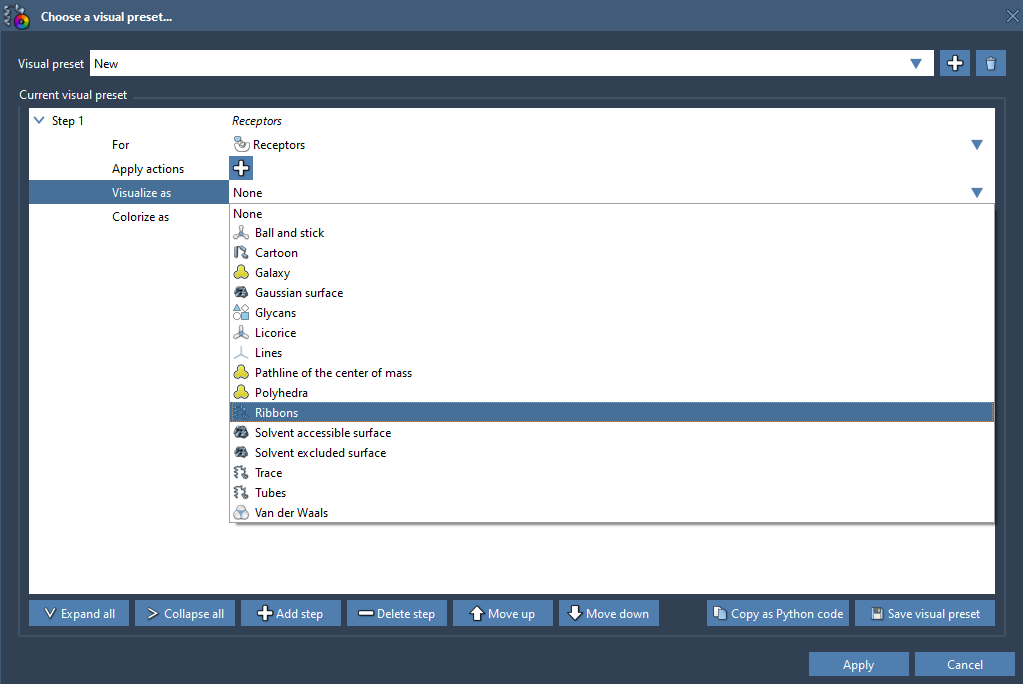Collapse the Step 1 tree node
Screen dimensions: 1023x684
39,121
